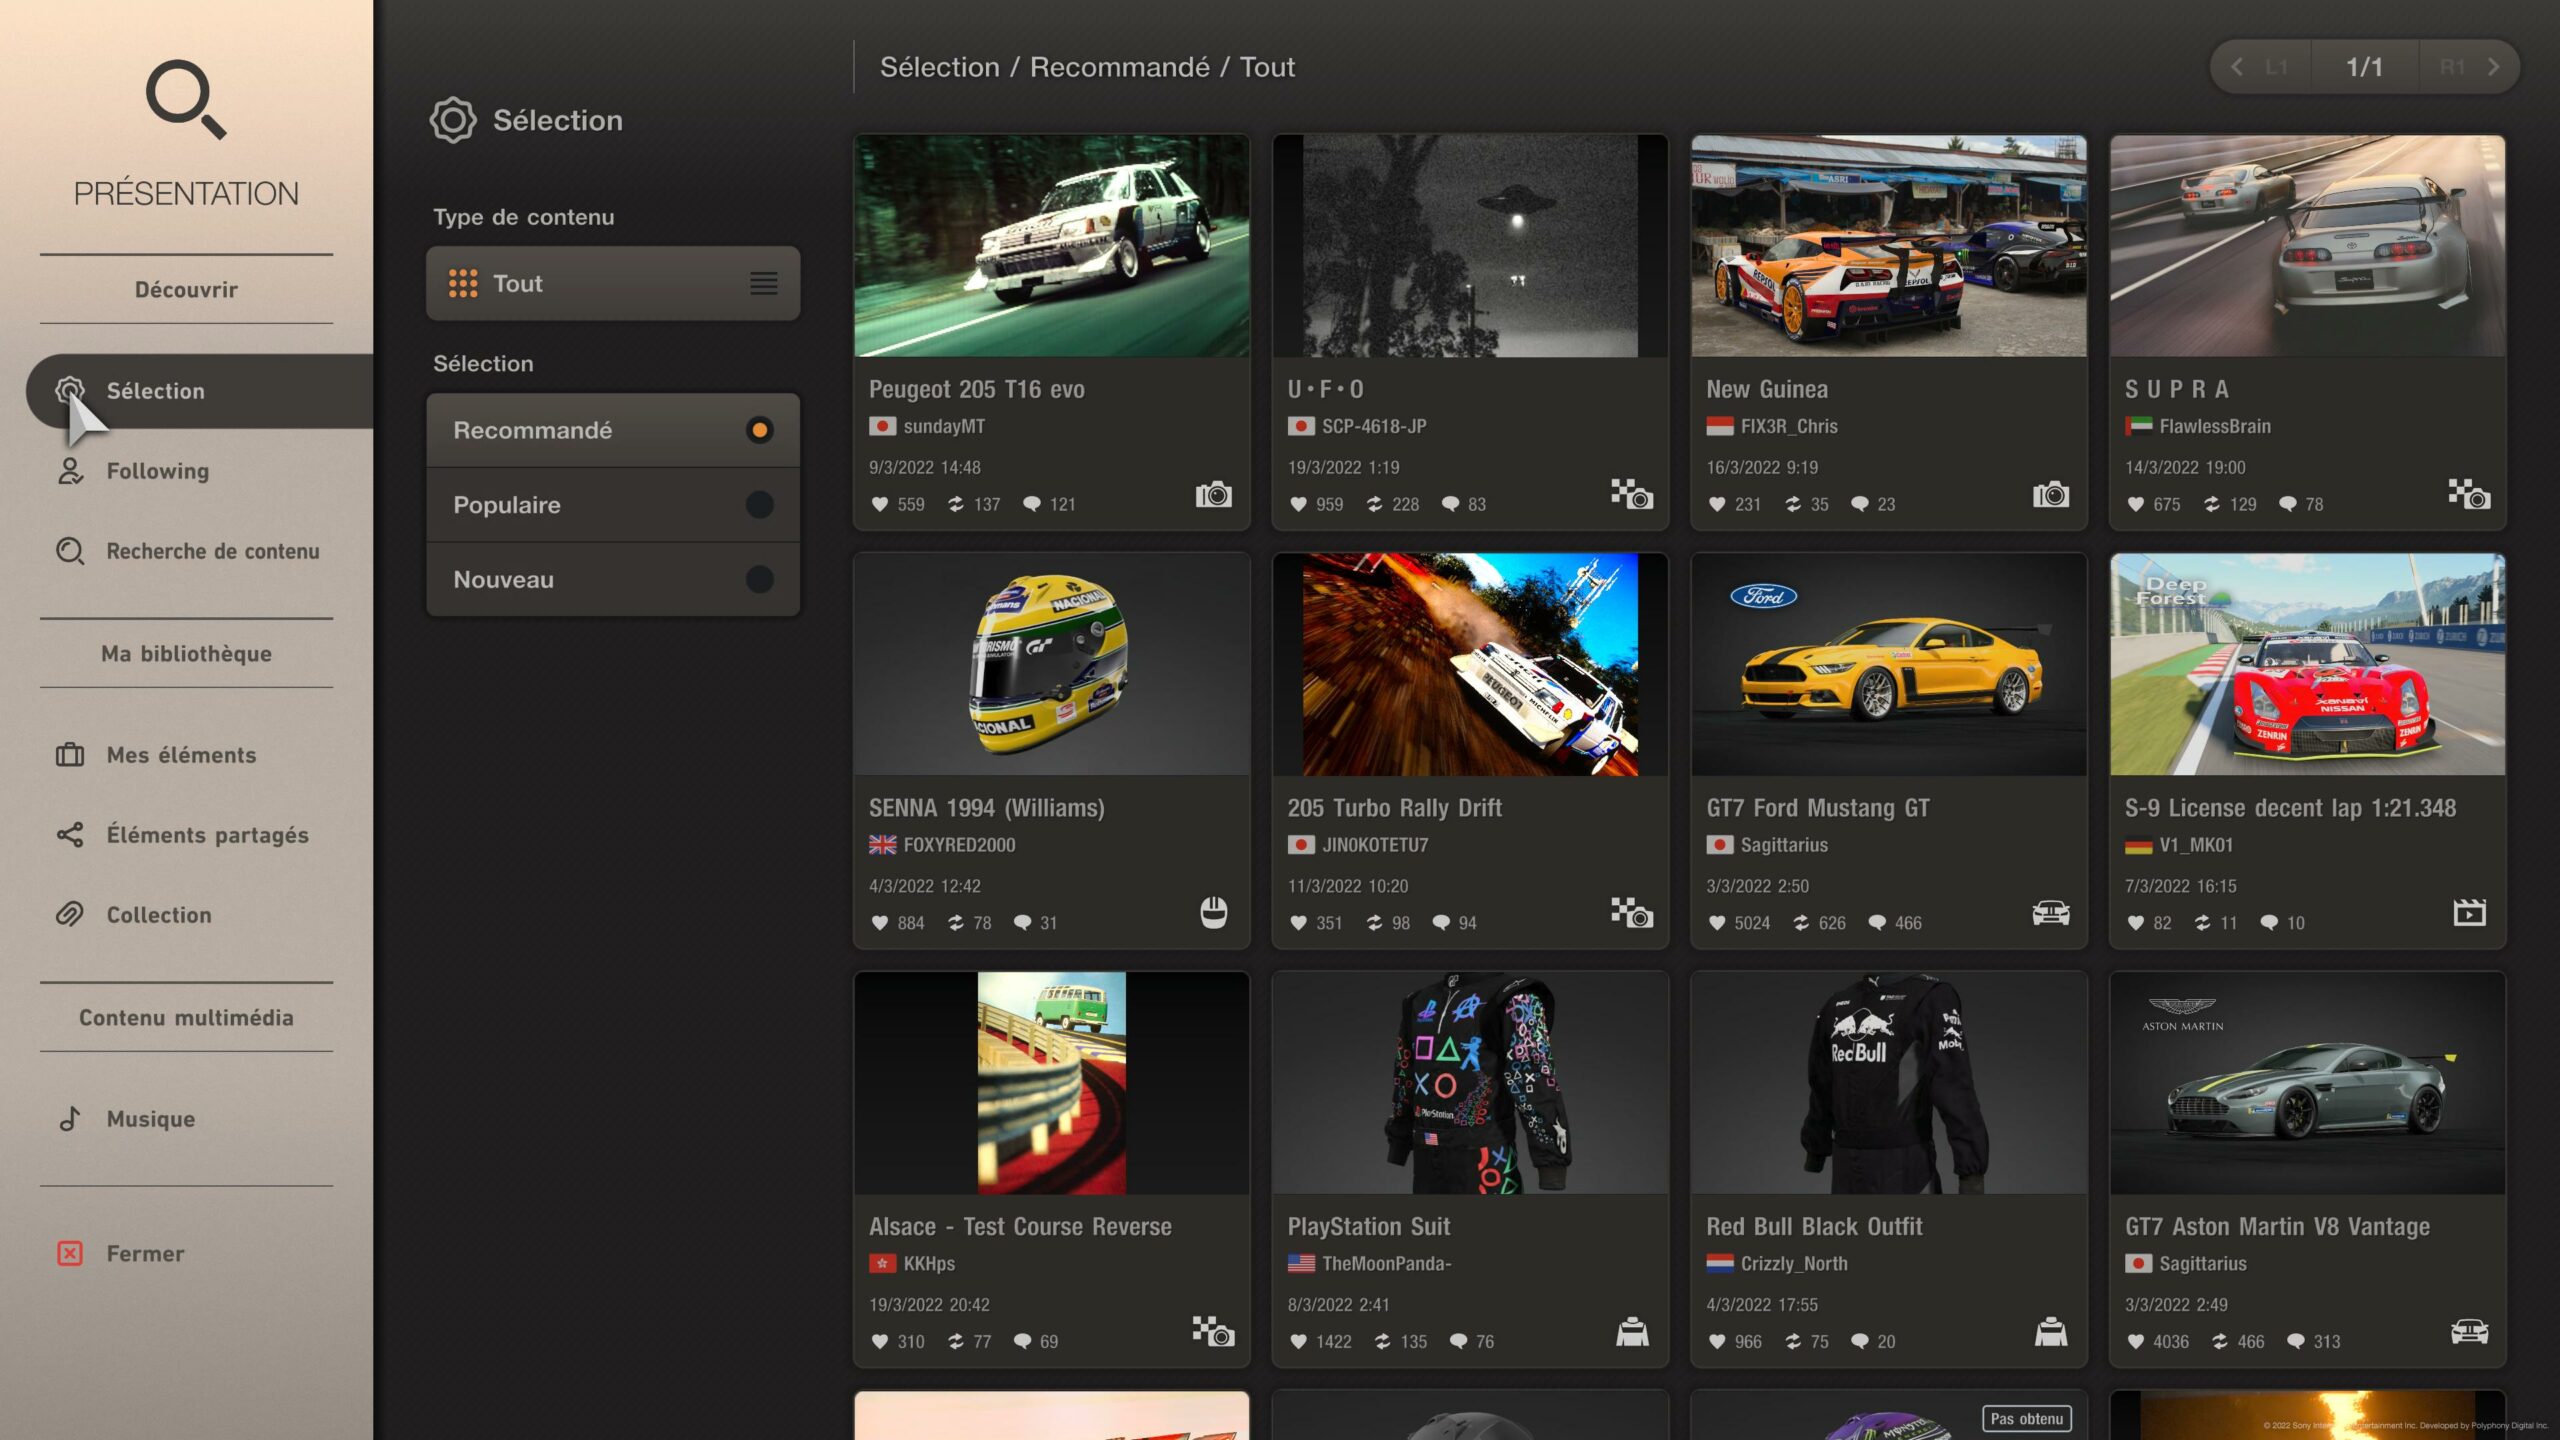Click the scapes icon on the Alsace Test Course card

1213,1331
